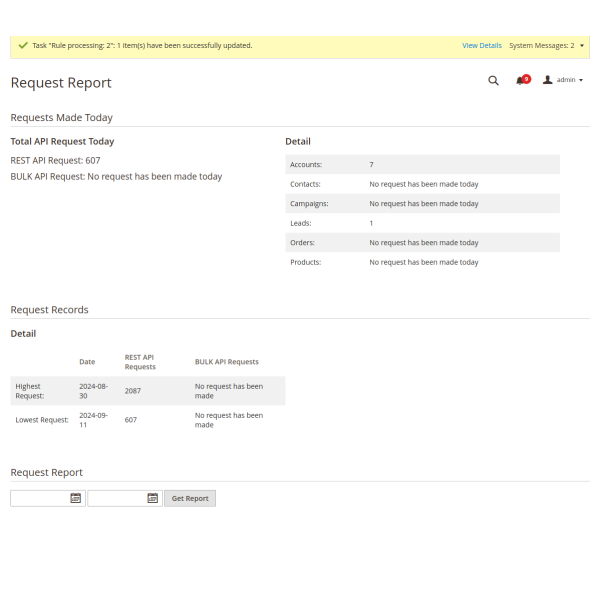Open the first date field calendar icon

click(x=75, y=498)
